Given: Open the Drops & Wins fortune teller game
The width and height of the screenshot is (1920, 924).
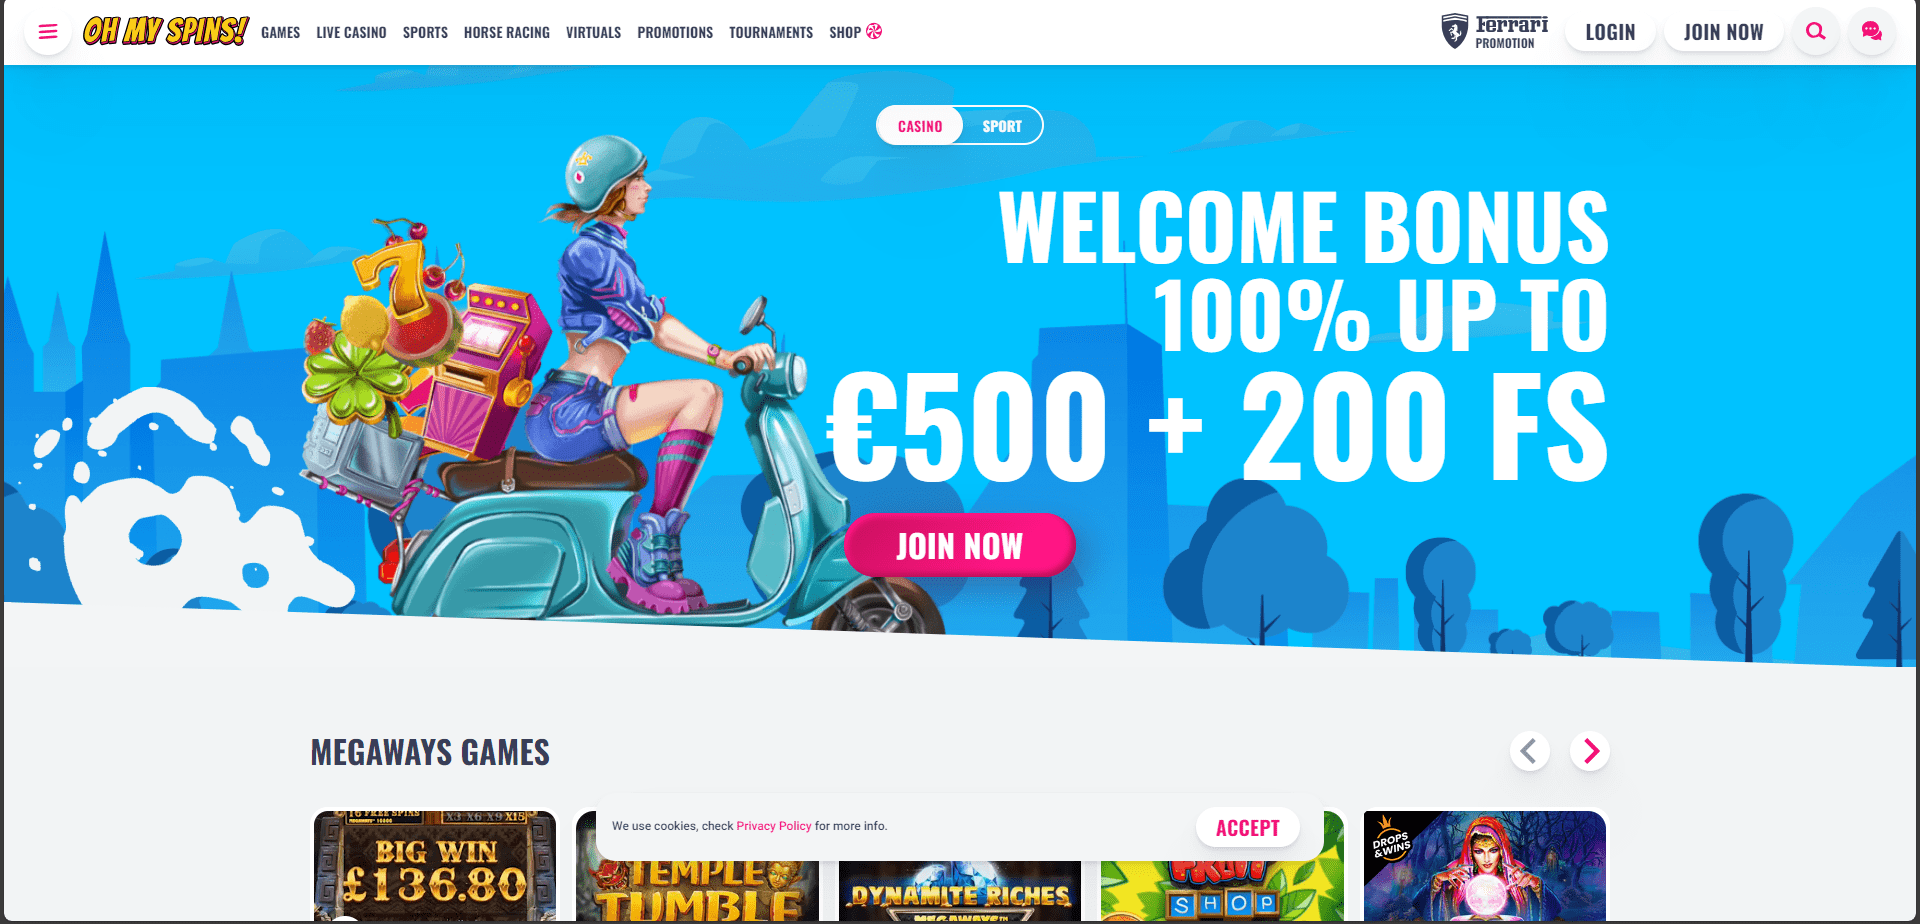Looking at the screenshot, I should coord(1485,866).
